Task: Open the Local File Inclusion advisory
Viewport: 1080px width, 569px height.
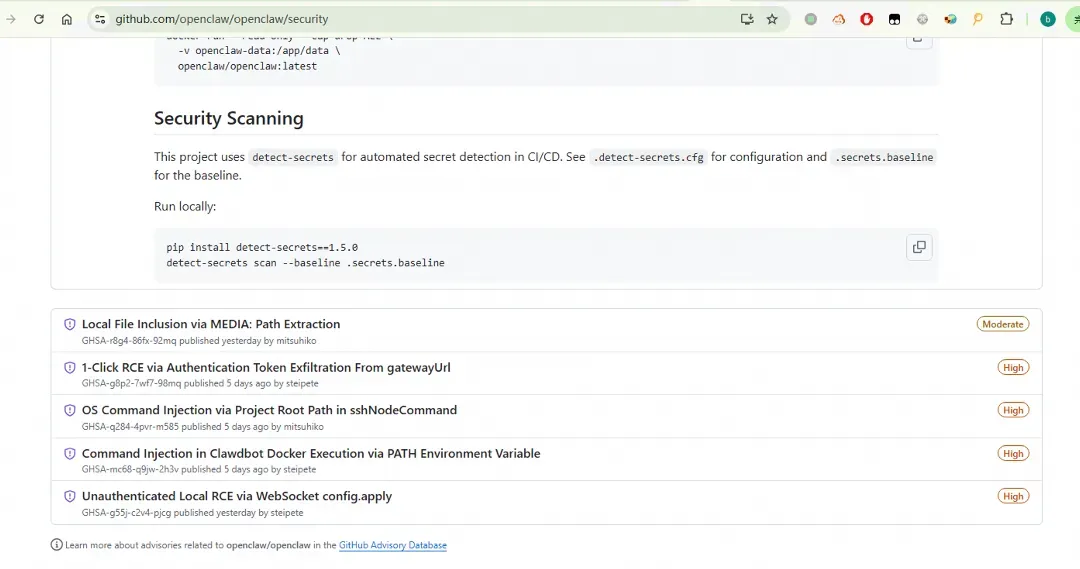Action: [x=211, y=324]
